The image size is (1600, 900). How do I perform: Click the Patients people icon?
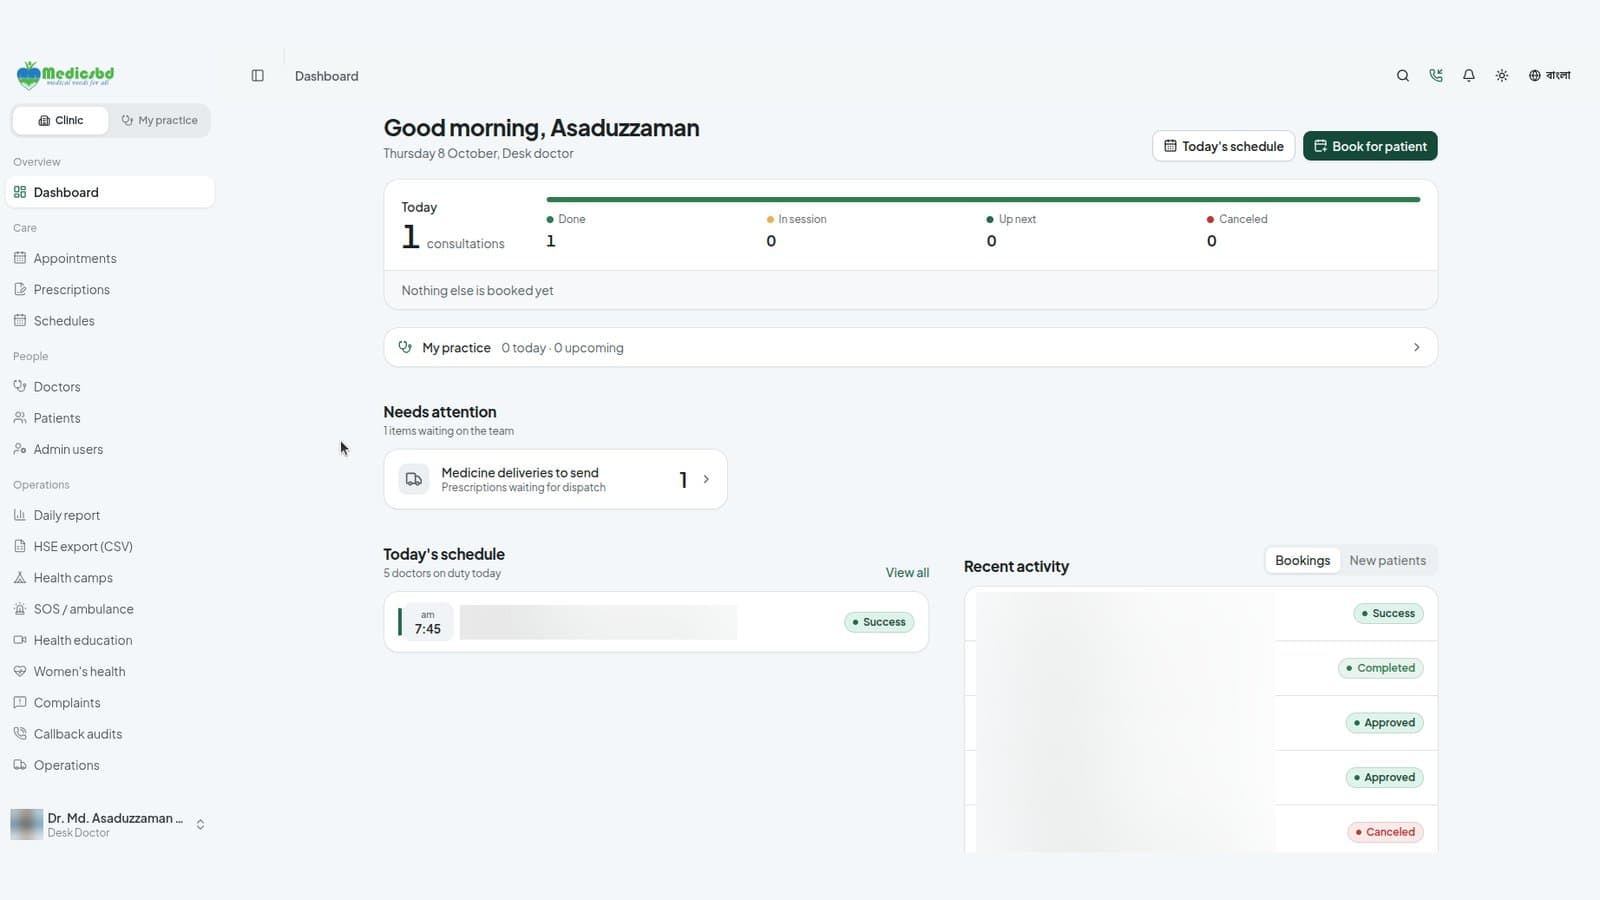[x=20, y=418]
